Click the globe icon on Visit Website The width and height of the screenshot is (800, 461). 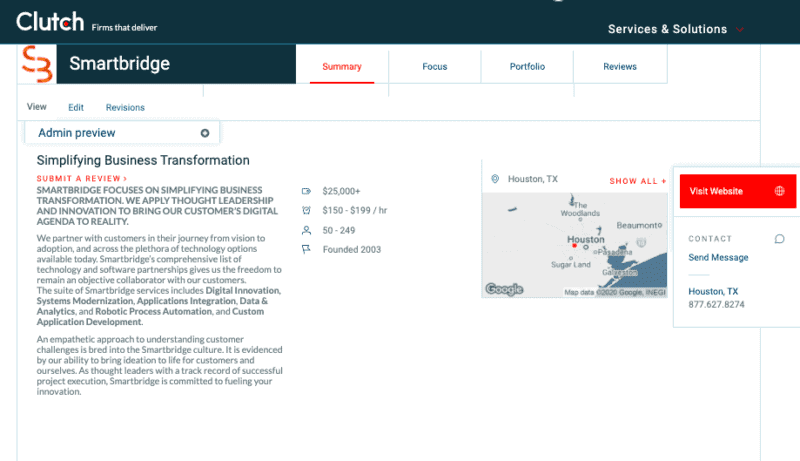coord(780,191)
